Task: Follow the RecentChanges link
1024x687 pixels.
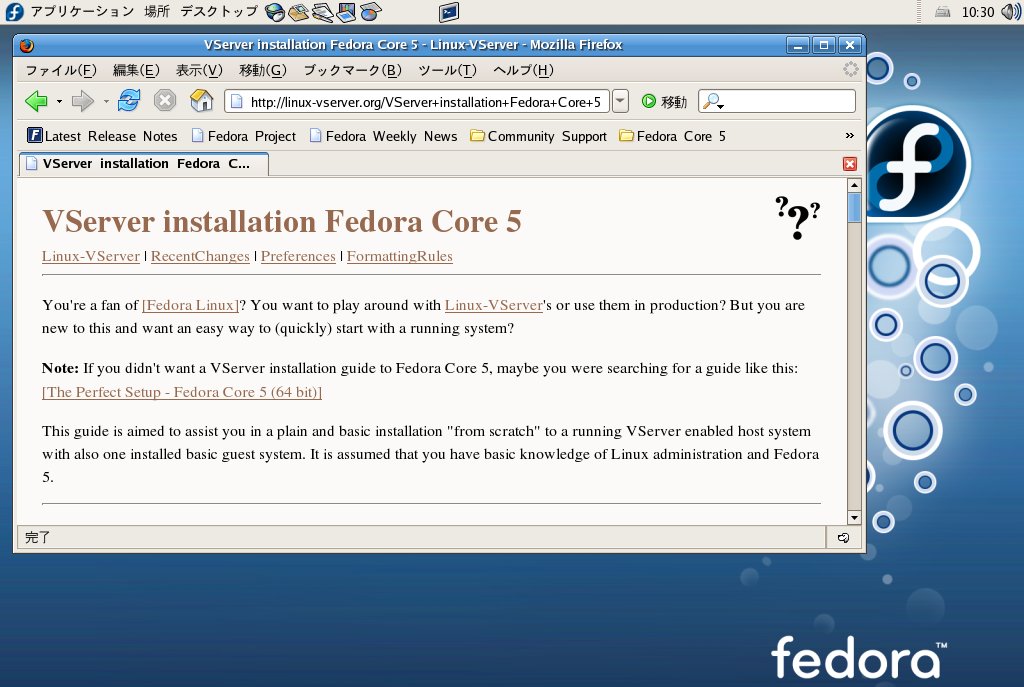Action: [x=200, y=256]
